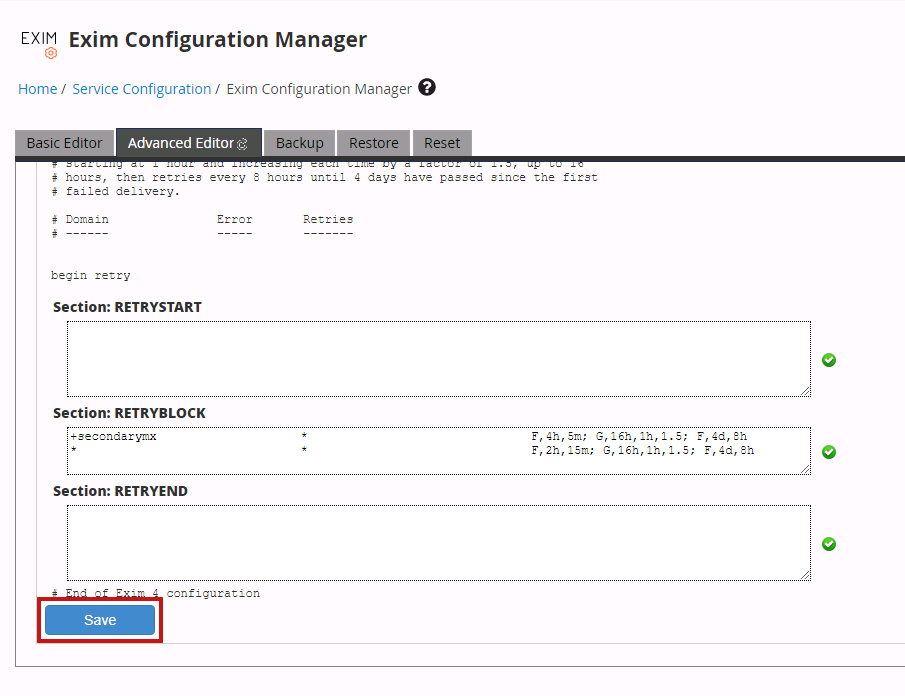This screenshot has width=905, height=696.
Task: Click the 'begin retry' config line
Action: [91, 275]
